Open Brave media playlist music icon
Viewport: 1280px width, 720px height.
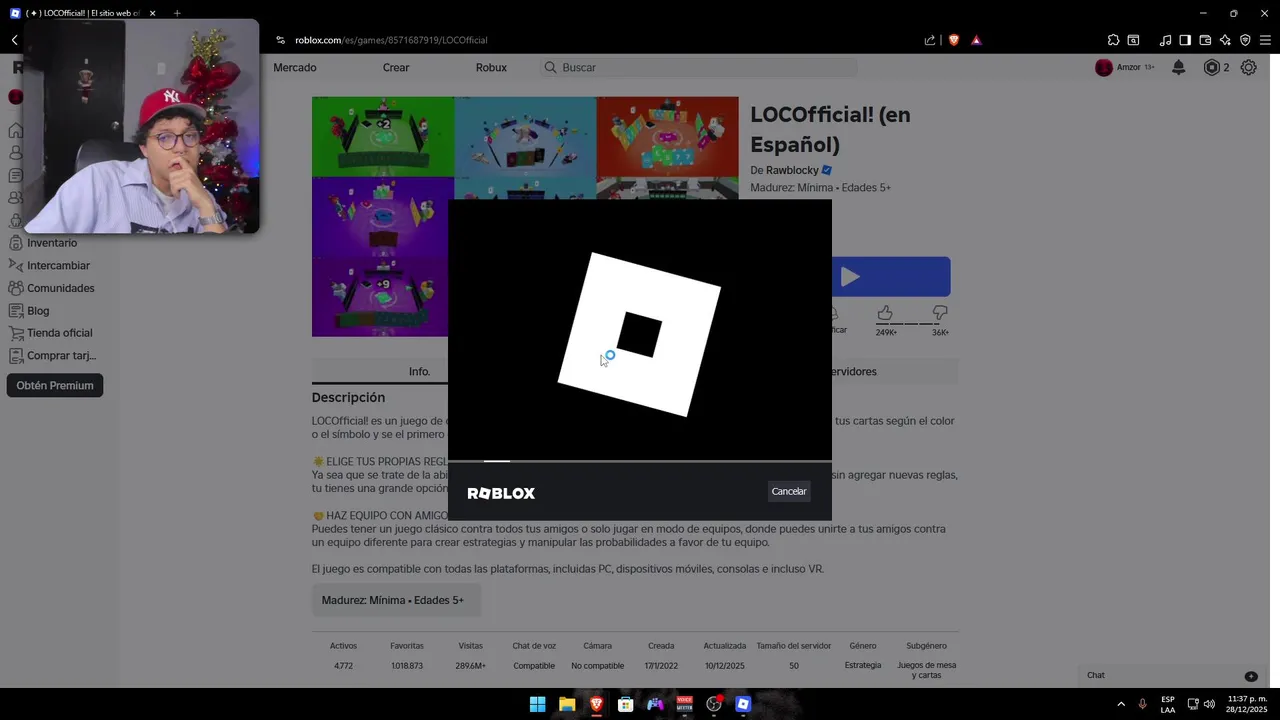1165,40
